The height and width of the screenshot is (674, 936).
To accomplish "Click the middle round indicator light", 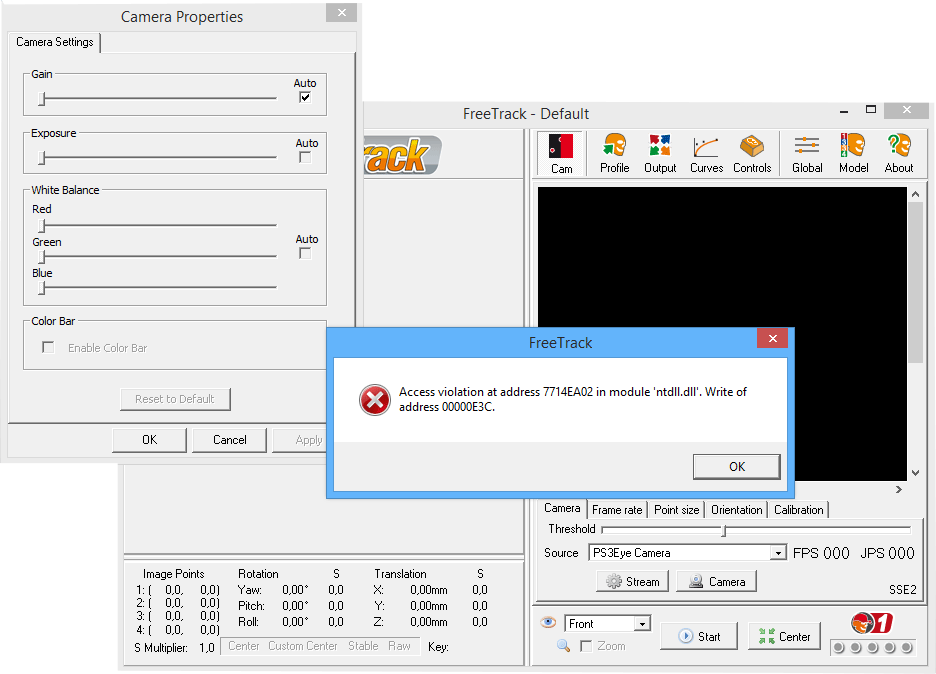I will (873, 648).
